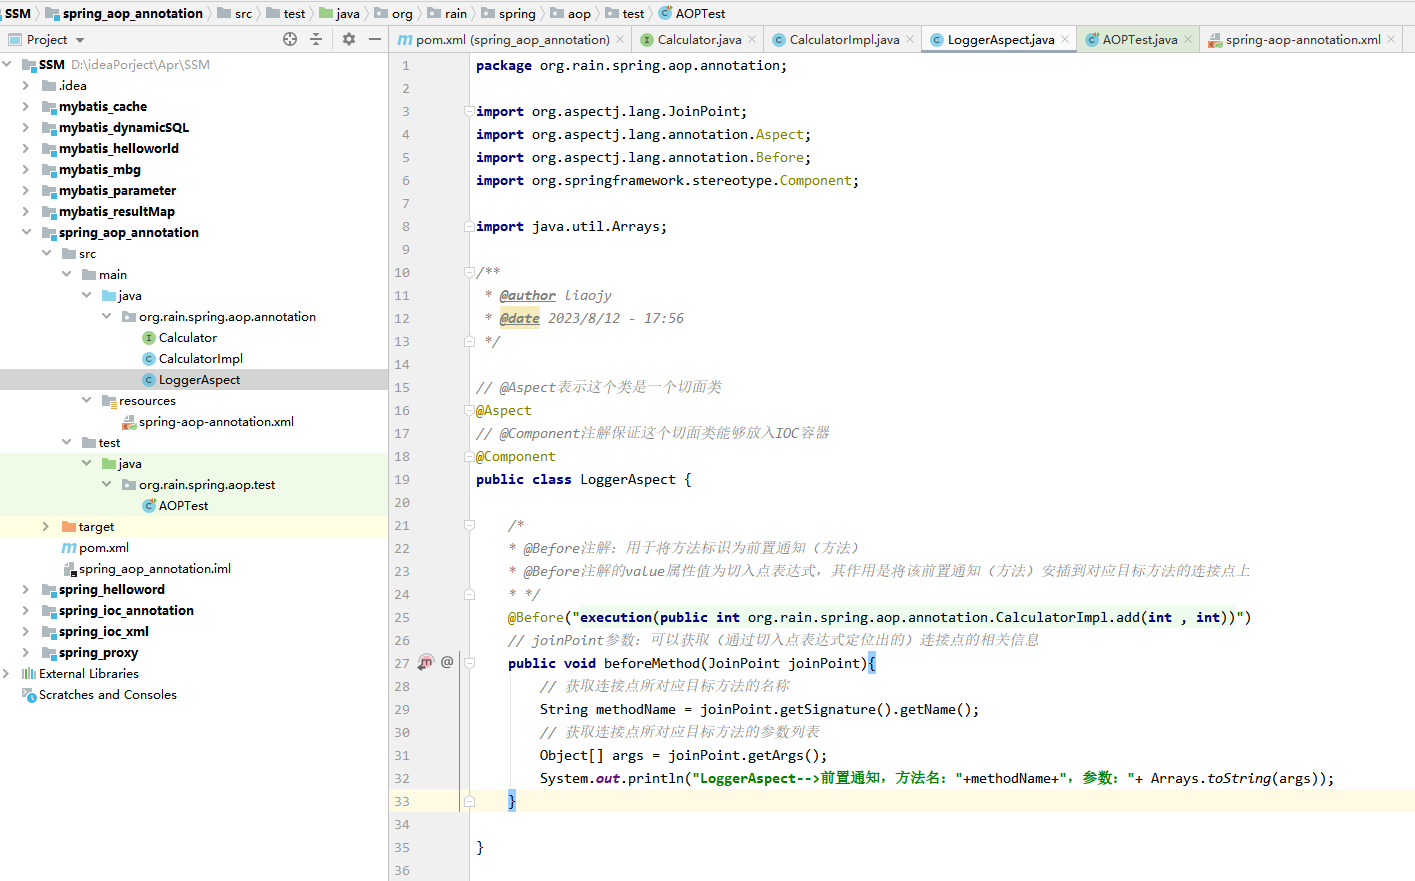Viewport: 1415px width, 881px height.
Task: Collapse the main folder arrow
Action: point(66,275)
